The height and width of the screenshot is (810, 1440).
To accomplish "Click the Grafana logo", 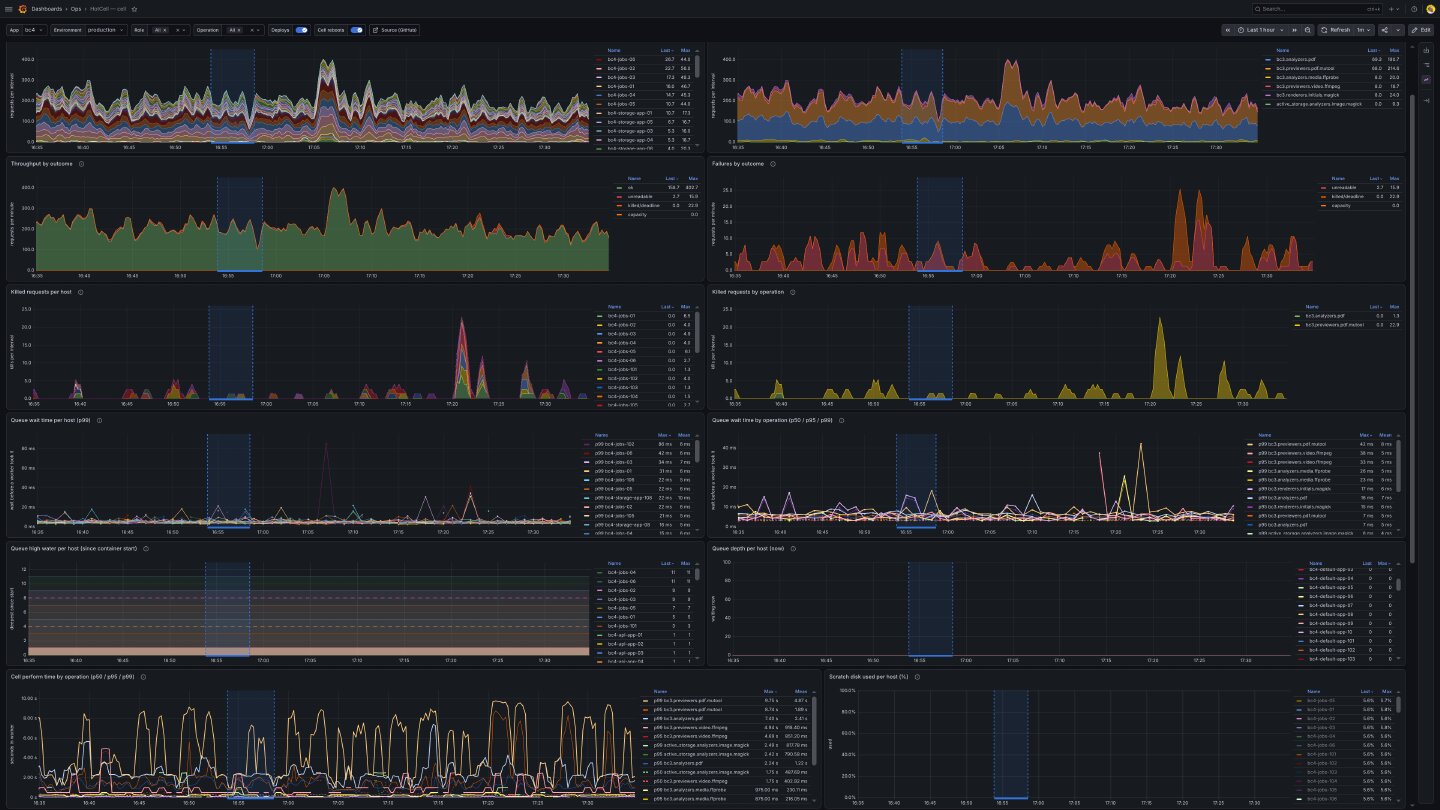I will [x=22, y=9].
